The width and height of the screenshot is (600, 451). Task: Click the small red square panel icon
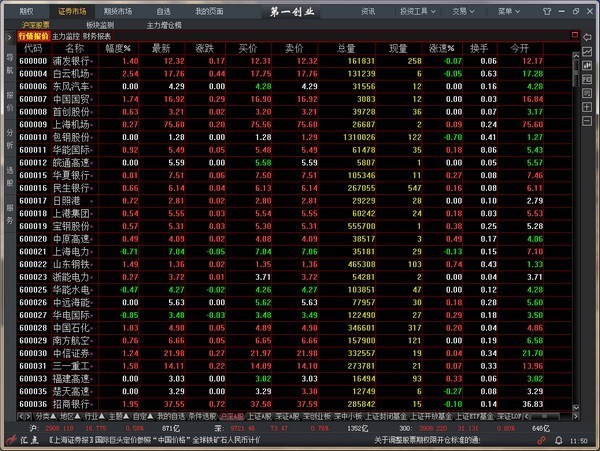(x=575, y=35)
